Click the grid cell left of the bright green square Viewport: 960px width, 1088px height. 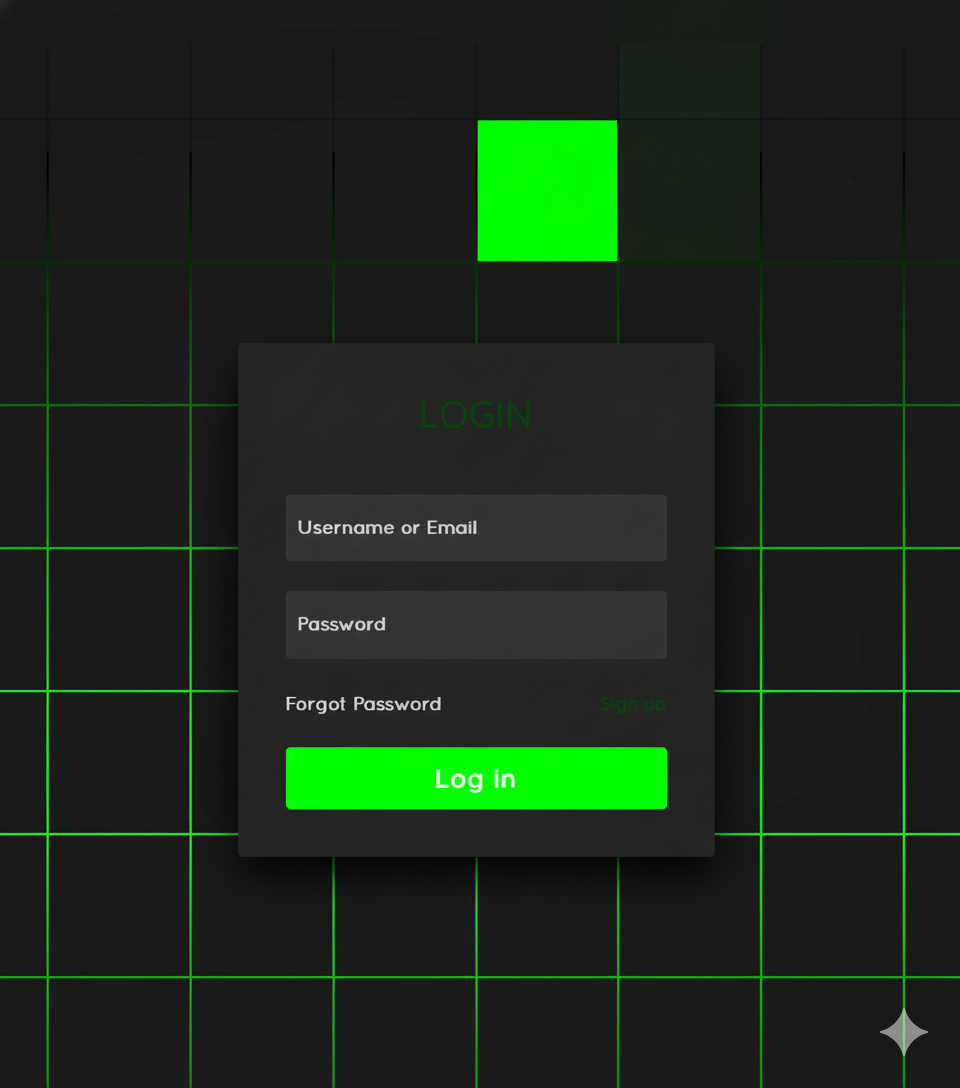[x=404, y=190]
